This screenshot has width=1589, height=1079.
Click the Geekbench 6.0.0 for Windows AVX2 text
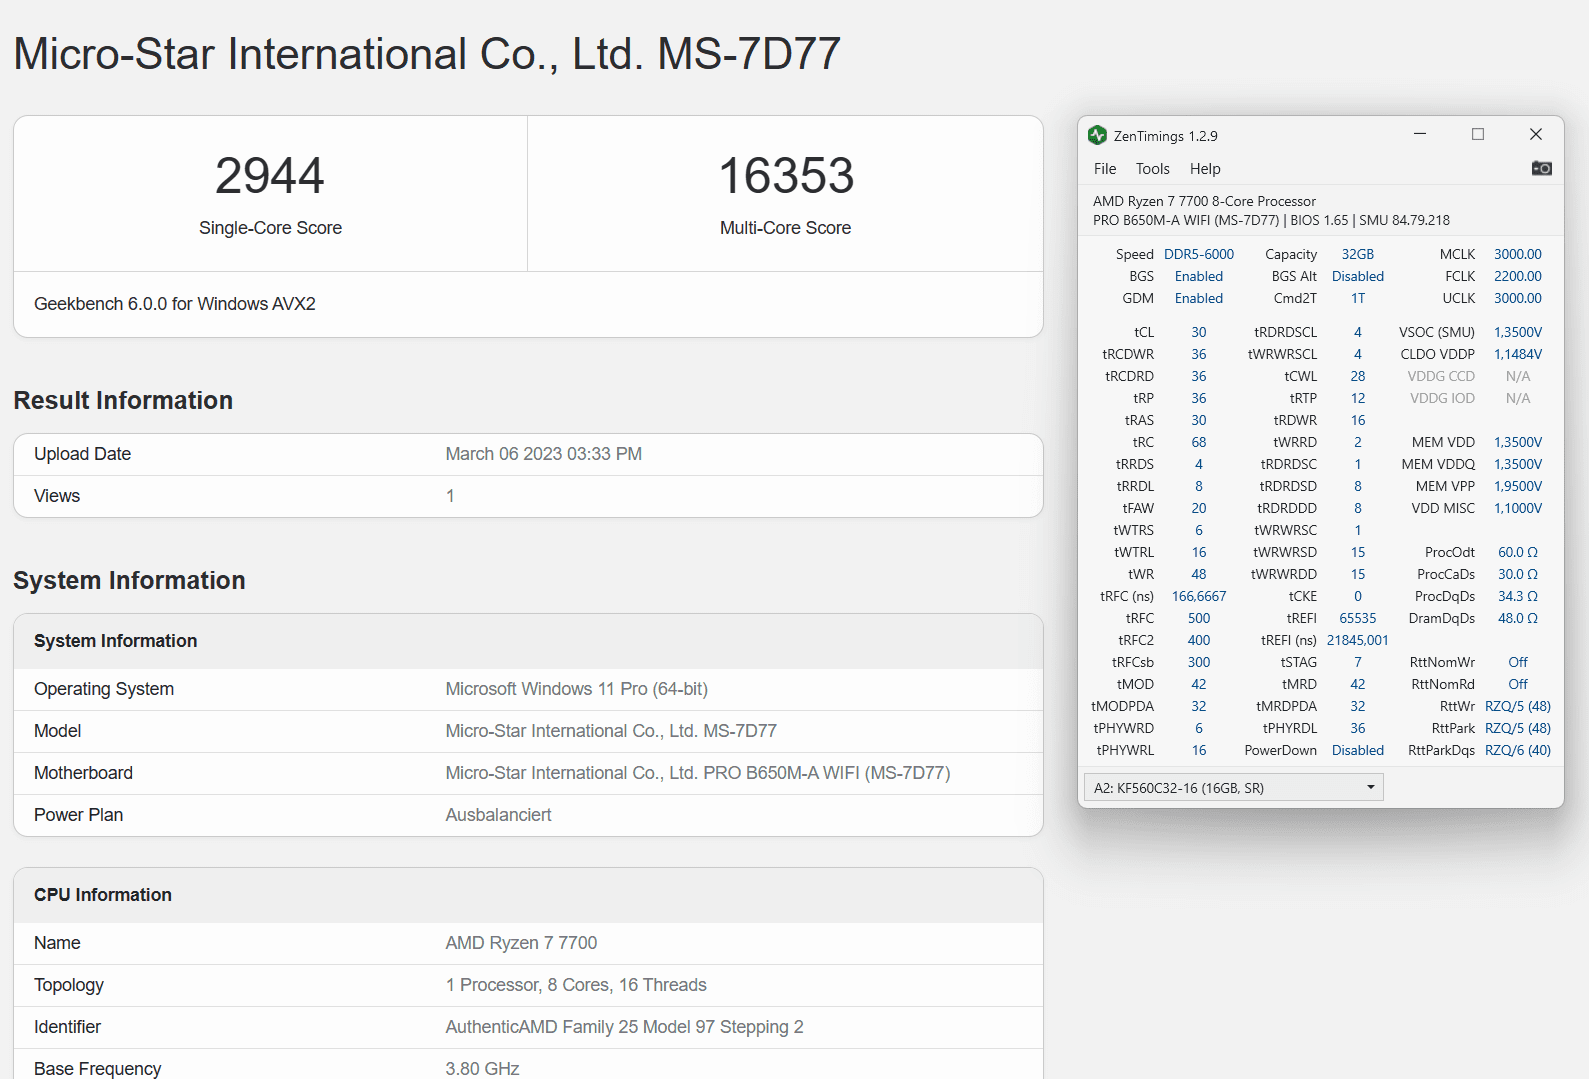pos(175,304)
